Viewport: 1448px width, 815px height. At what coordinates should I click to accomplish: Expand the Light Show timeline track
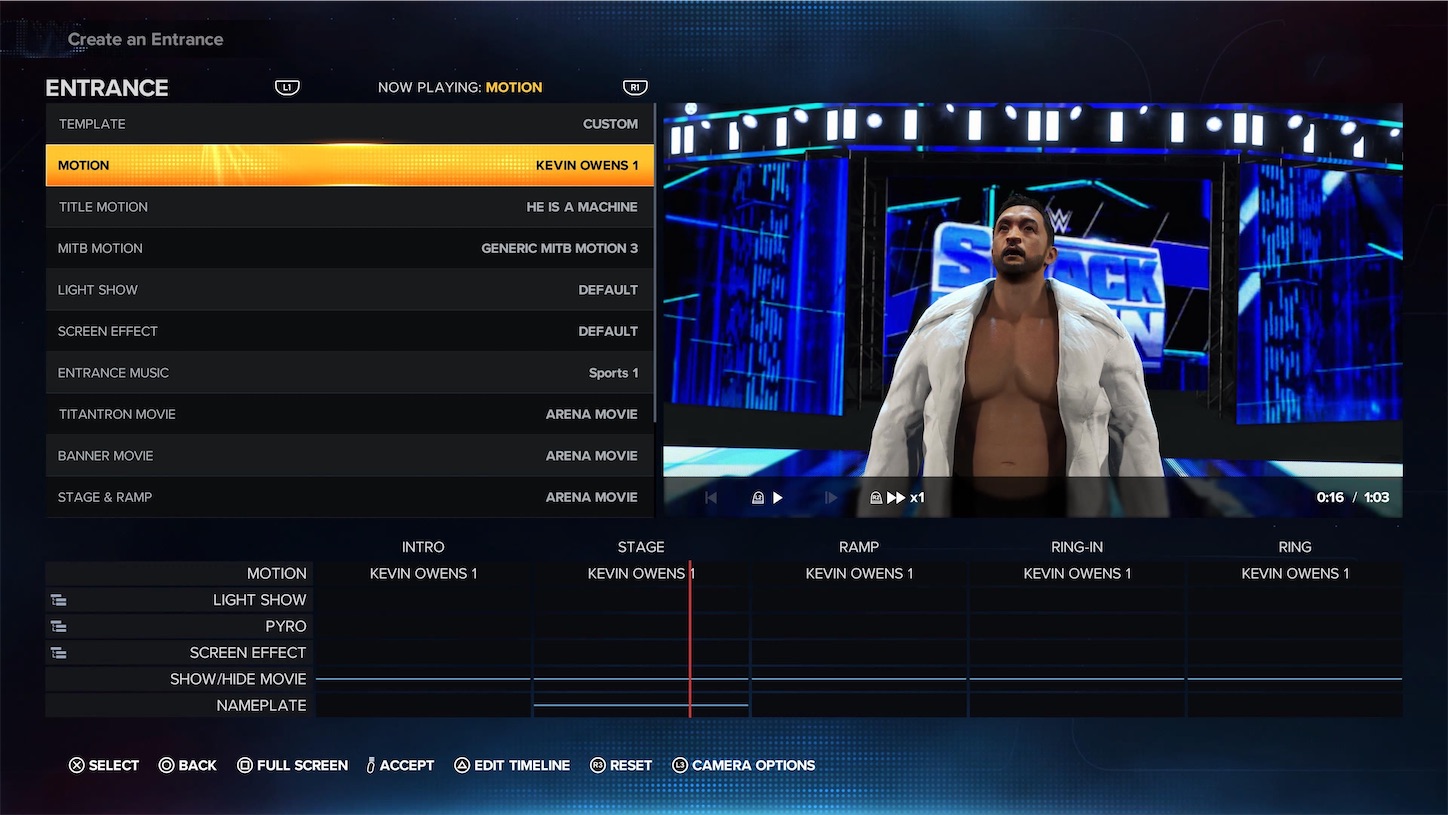pos(59,600)
